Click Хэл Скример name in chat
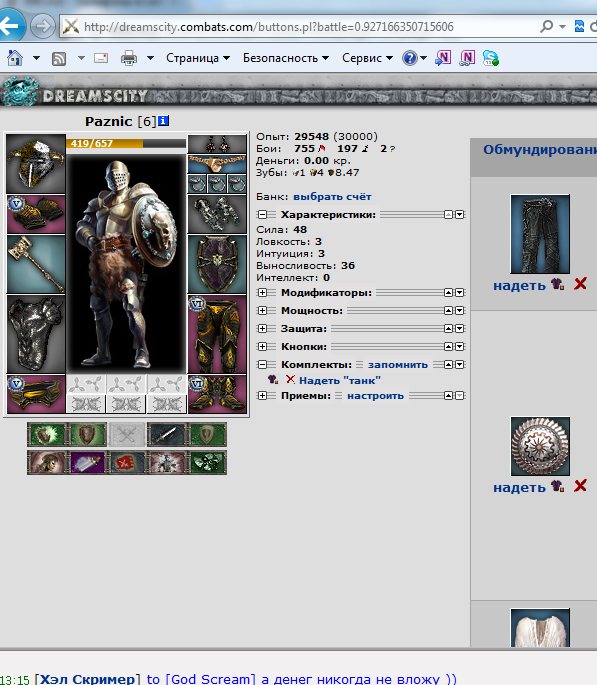The image size is (597, 685). (x=87, y=679)
